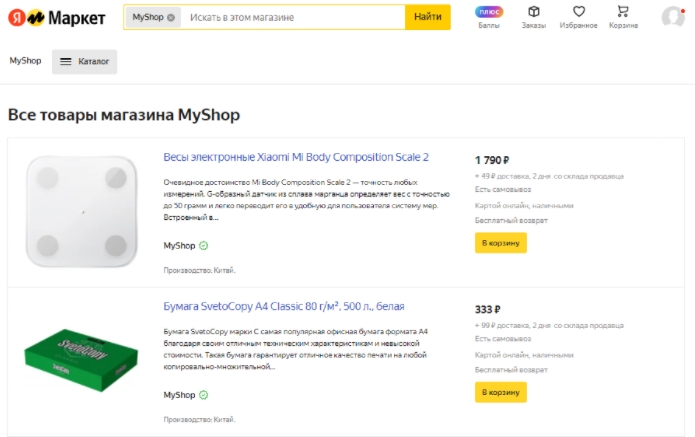Click the 1 790 ₽ price
This screenshot has width=695, height=437.
click(x=492, y=160)
